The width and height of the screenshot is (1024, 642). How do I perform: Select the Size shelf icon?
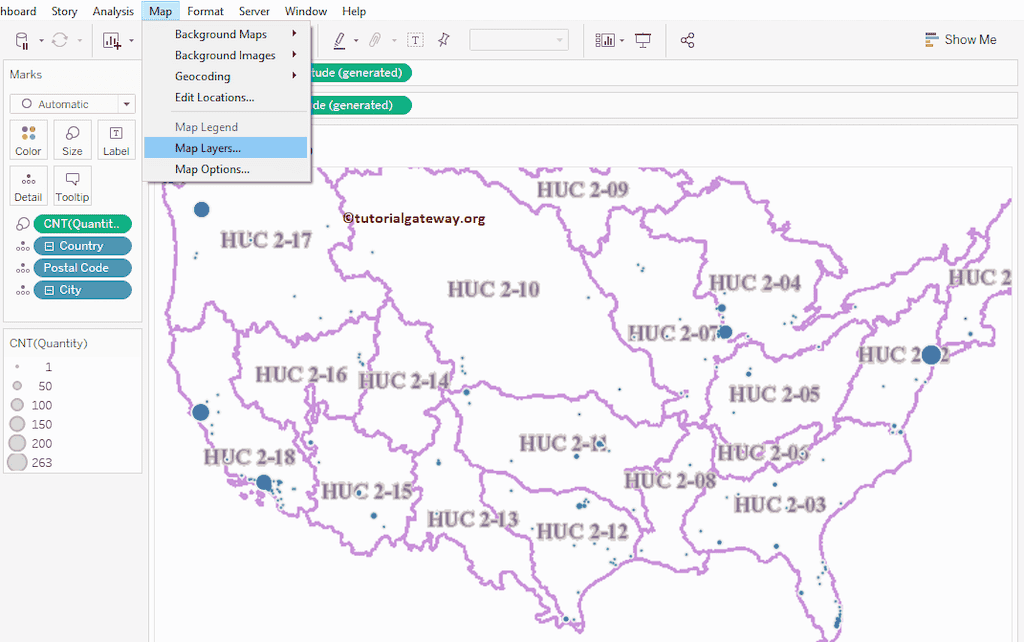tap(72, 139)
